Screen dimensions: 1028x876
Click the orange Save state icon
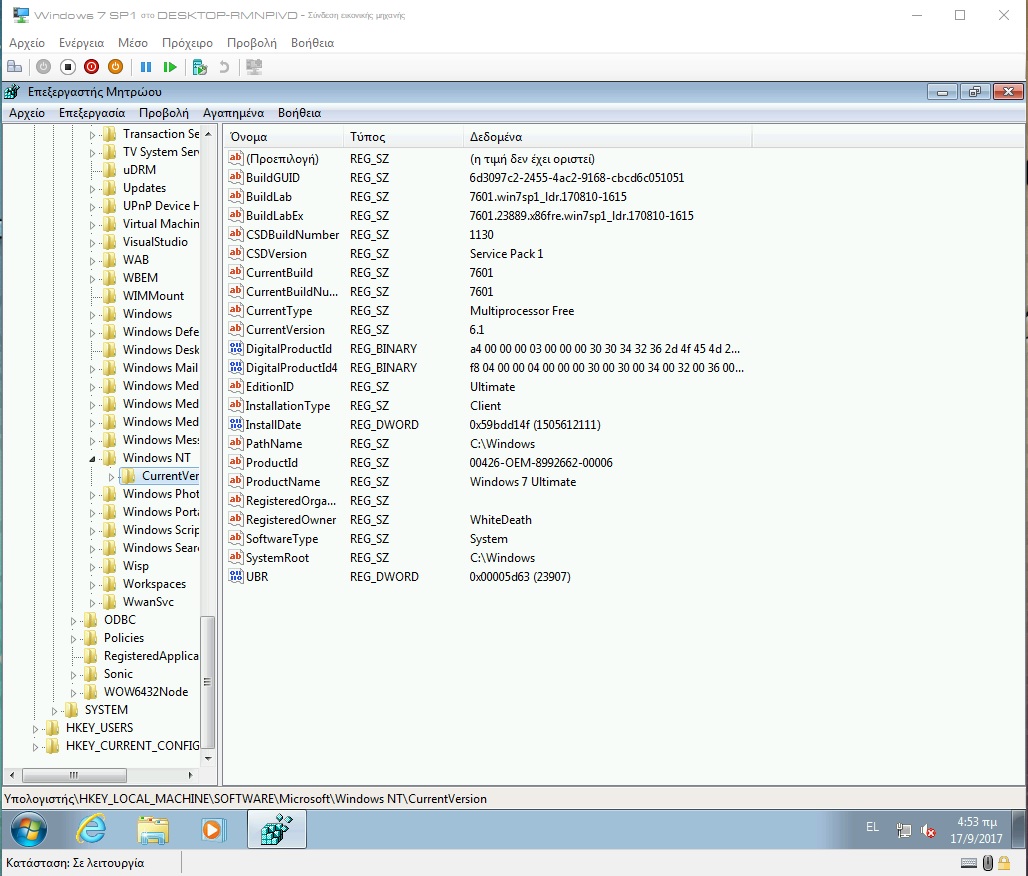[x=115, y=67]
